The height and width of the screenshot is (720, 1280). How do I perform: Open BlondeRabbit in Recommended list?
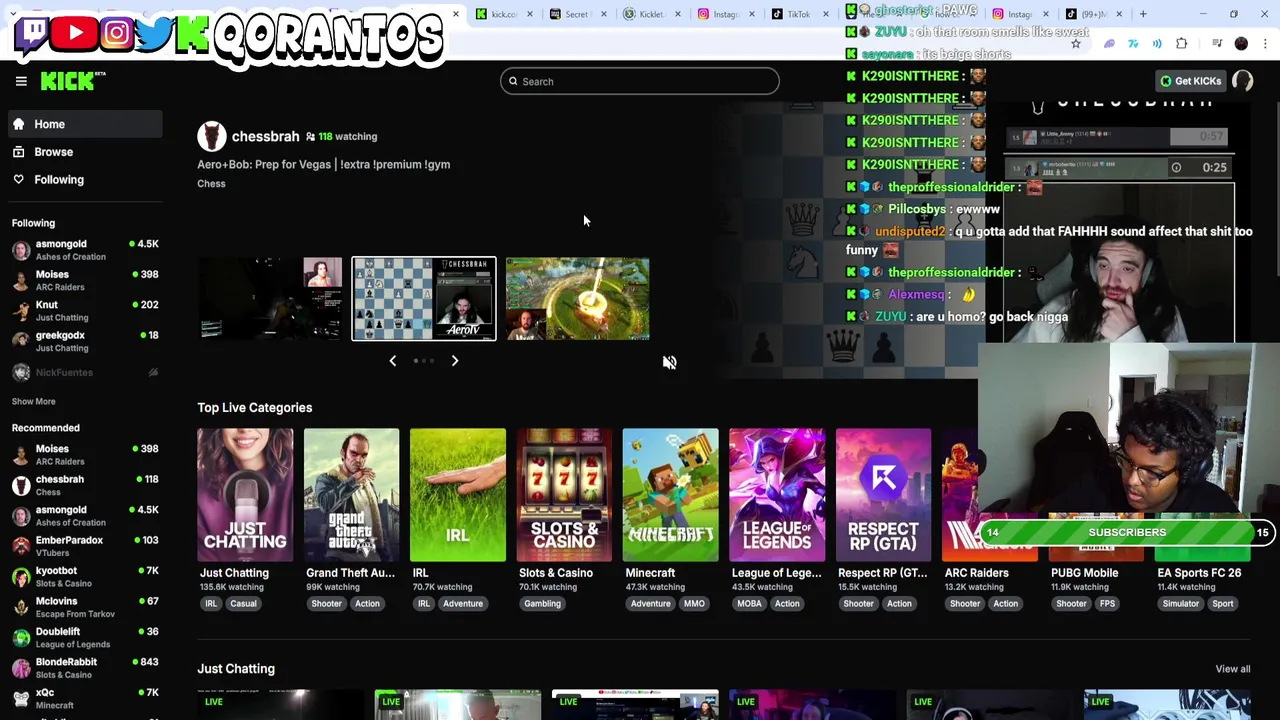(x=85, y=667)
